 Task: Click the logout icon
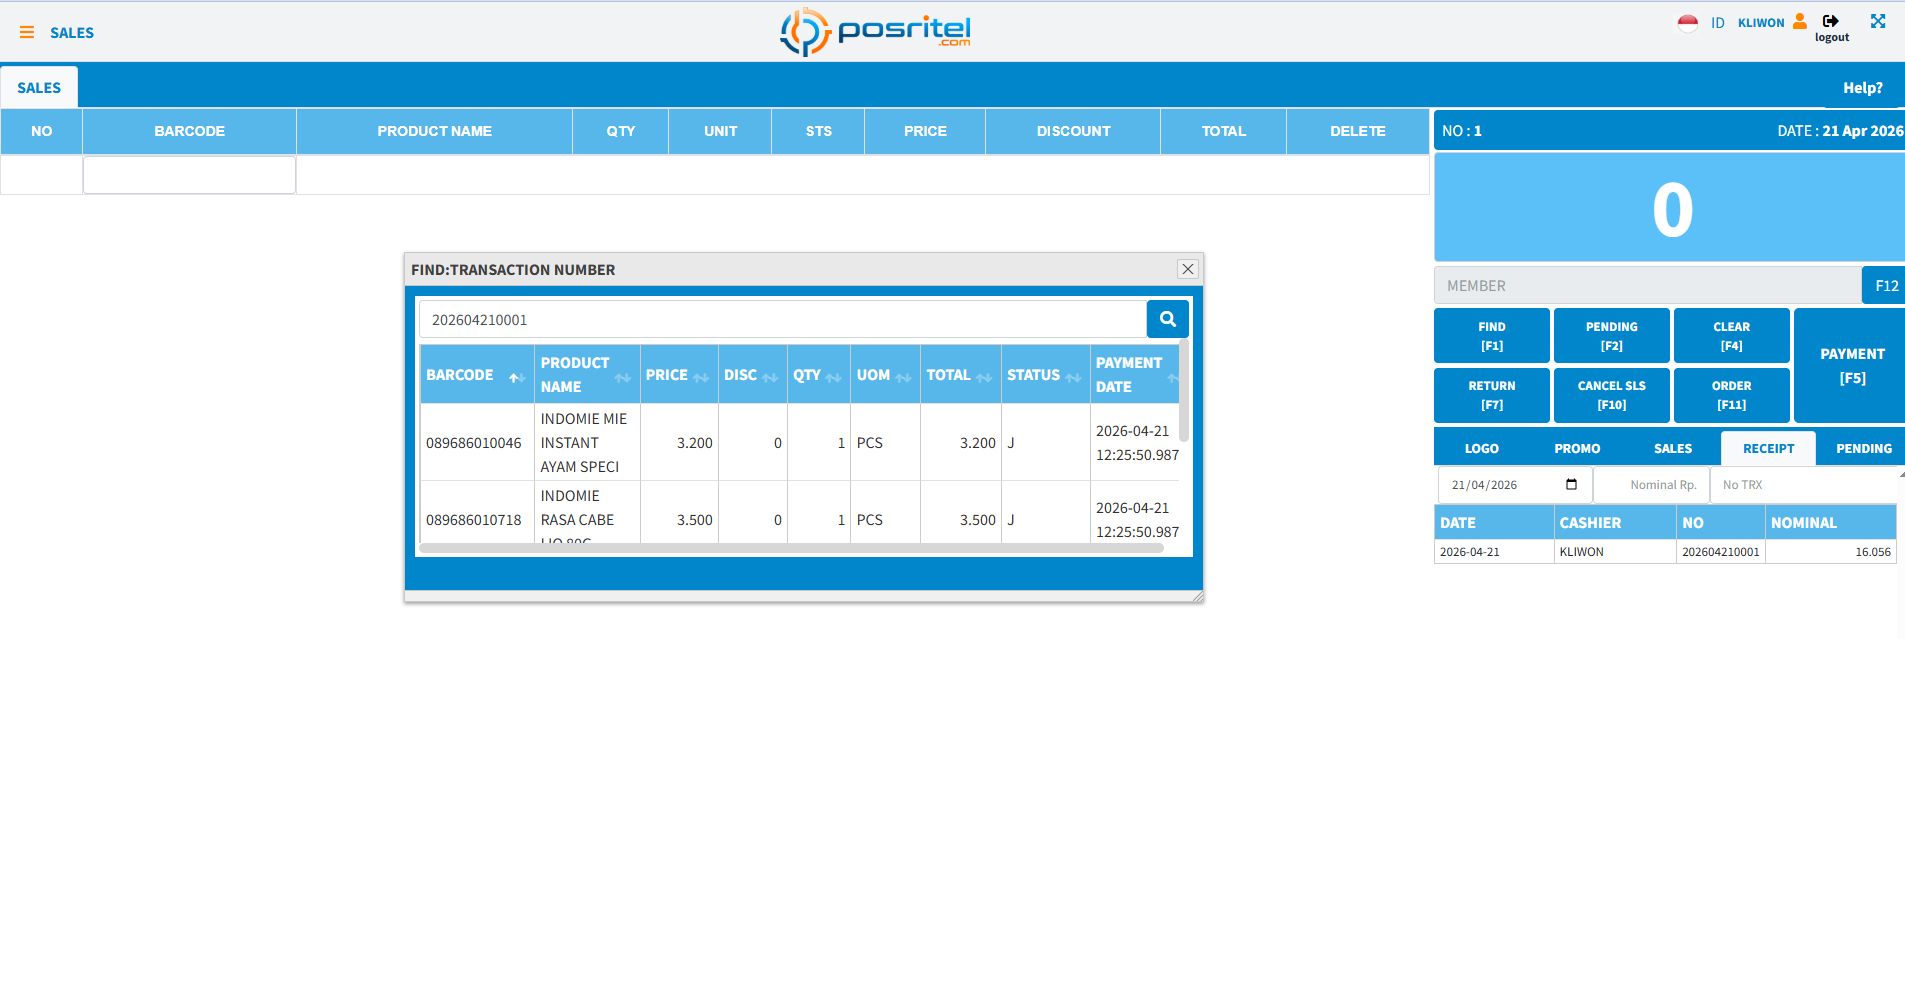click(1831, 21)
